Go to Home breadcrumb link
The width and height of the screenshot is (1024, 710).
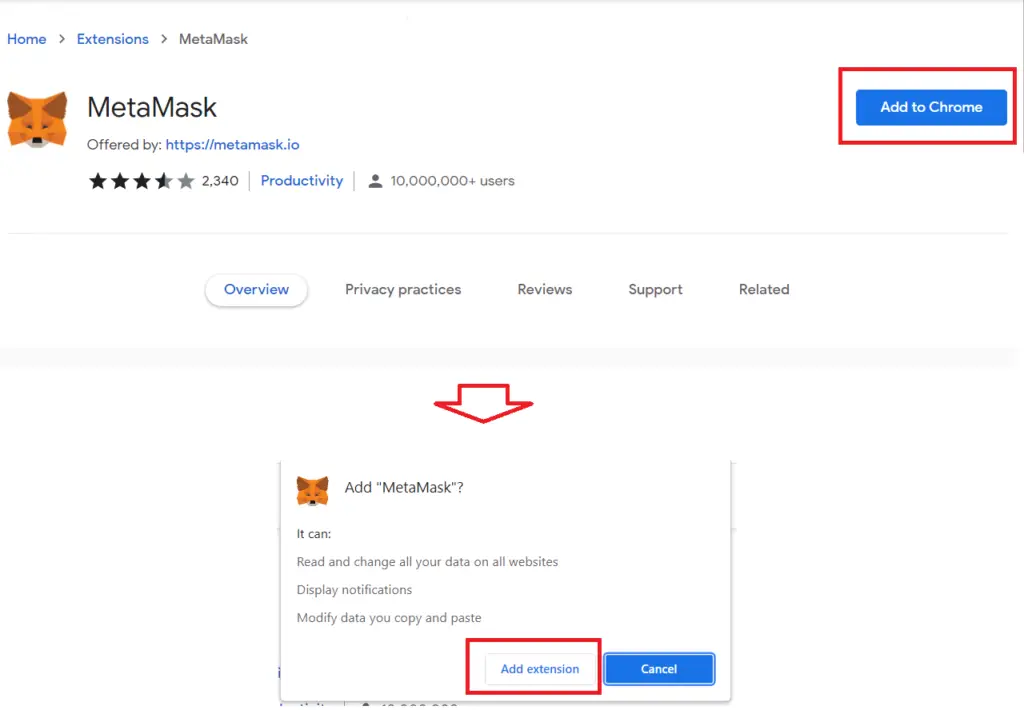pyautogui.click(x=27, y=39)
